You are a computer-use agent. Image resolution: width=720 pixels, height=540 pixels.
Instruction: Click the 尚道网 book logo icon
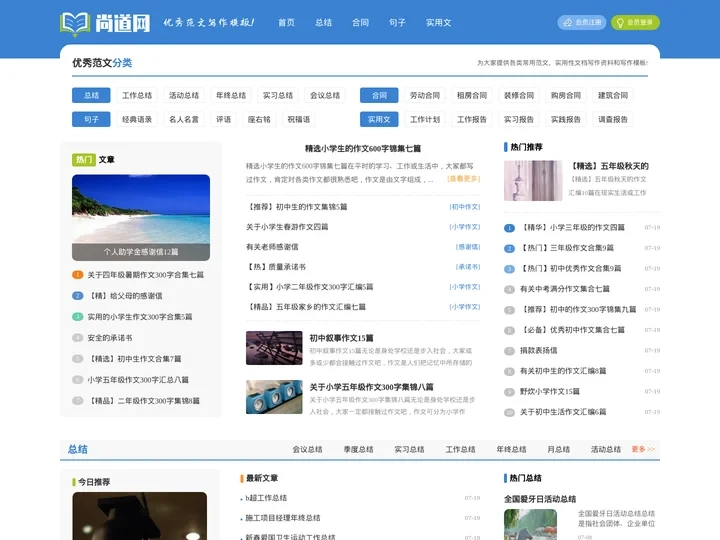tap(75, 23)
